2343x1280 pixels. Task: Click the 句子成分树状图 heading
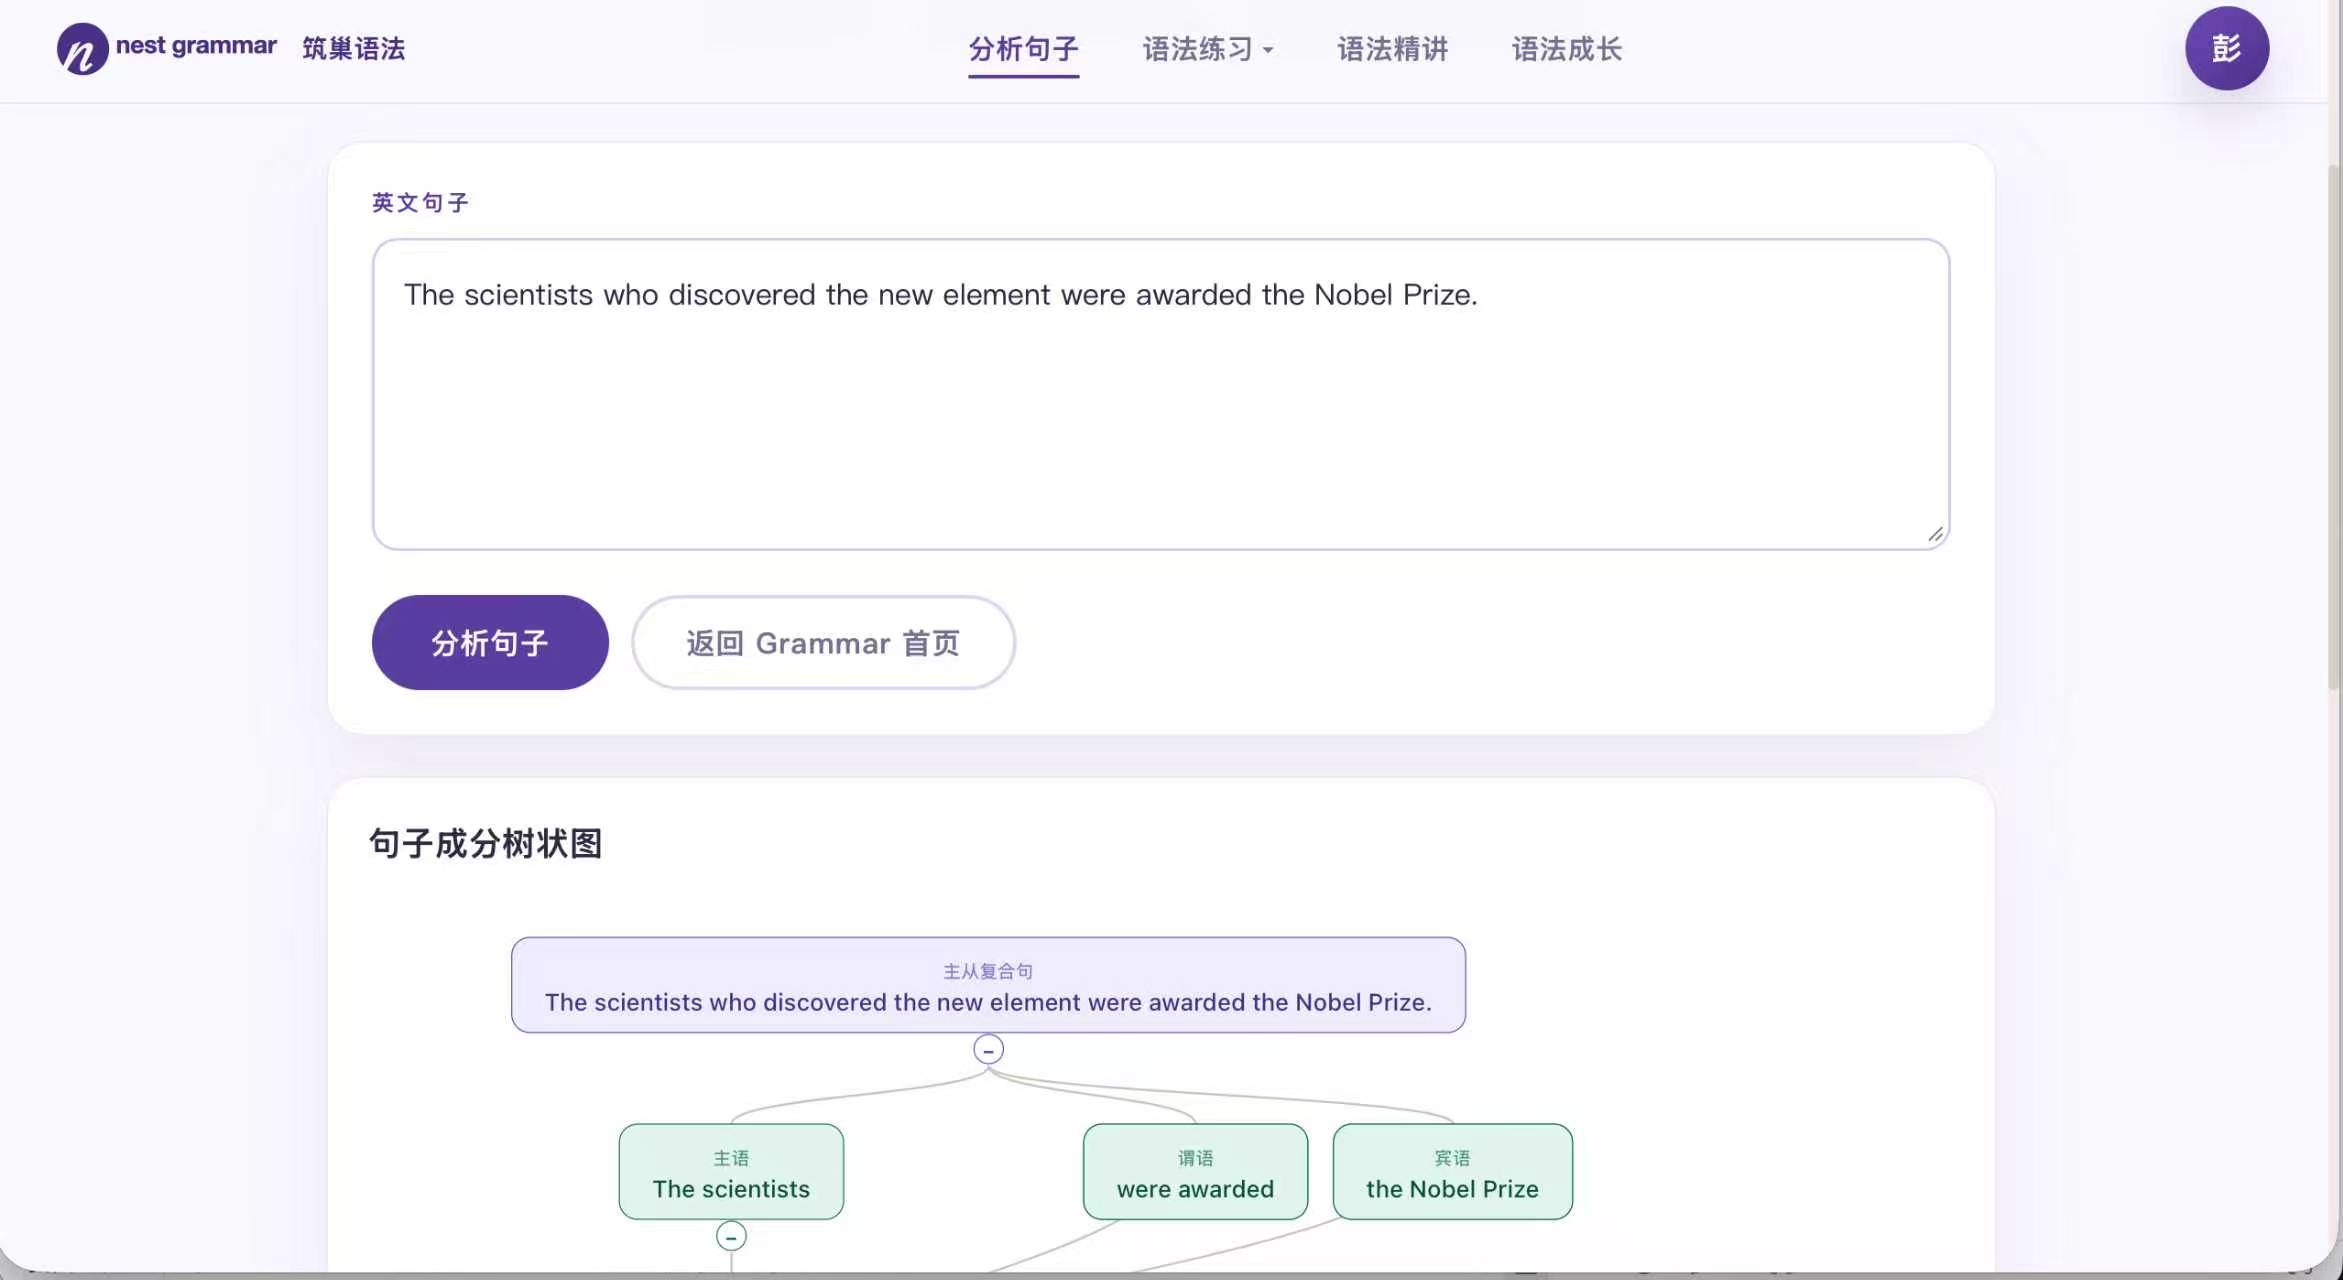pyautogui.click(x=486, y=843)
